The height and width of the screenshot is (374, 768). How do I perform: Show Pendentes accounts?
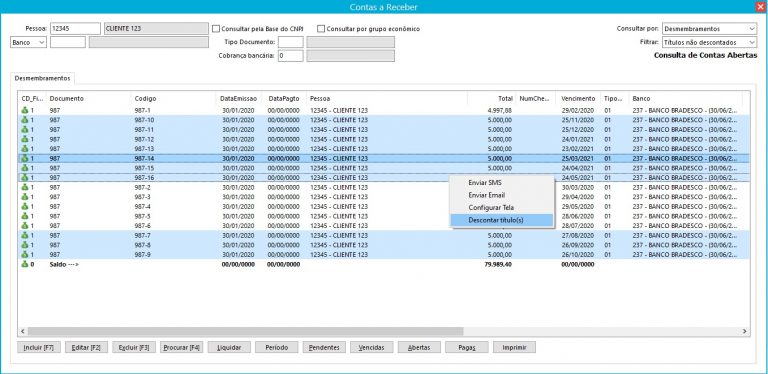click(x=324, y=348)
